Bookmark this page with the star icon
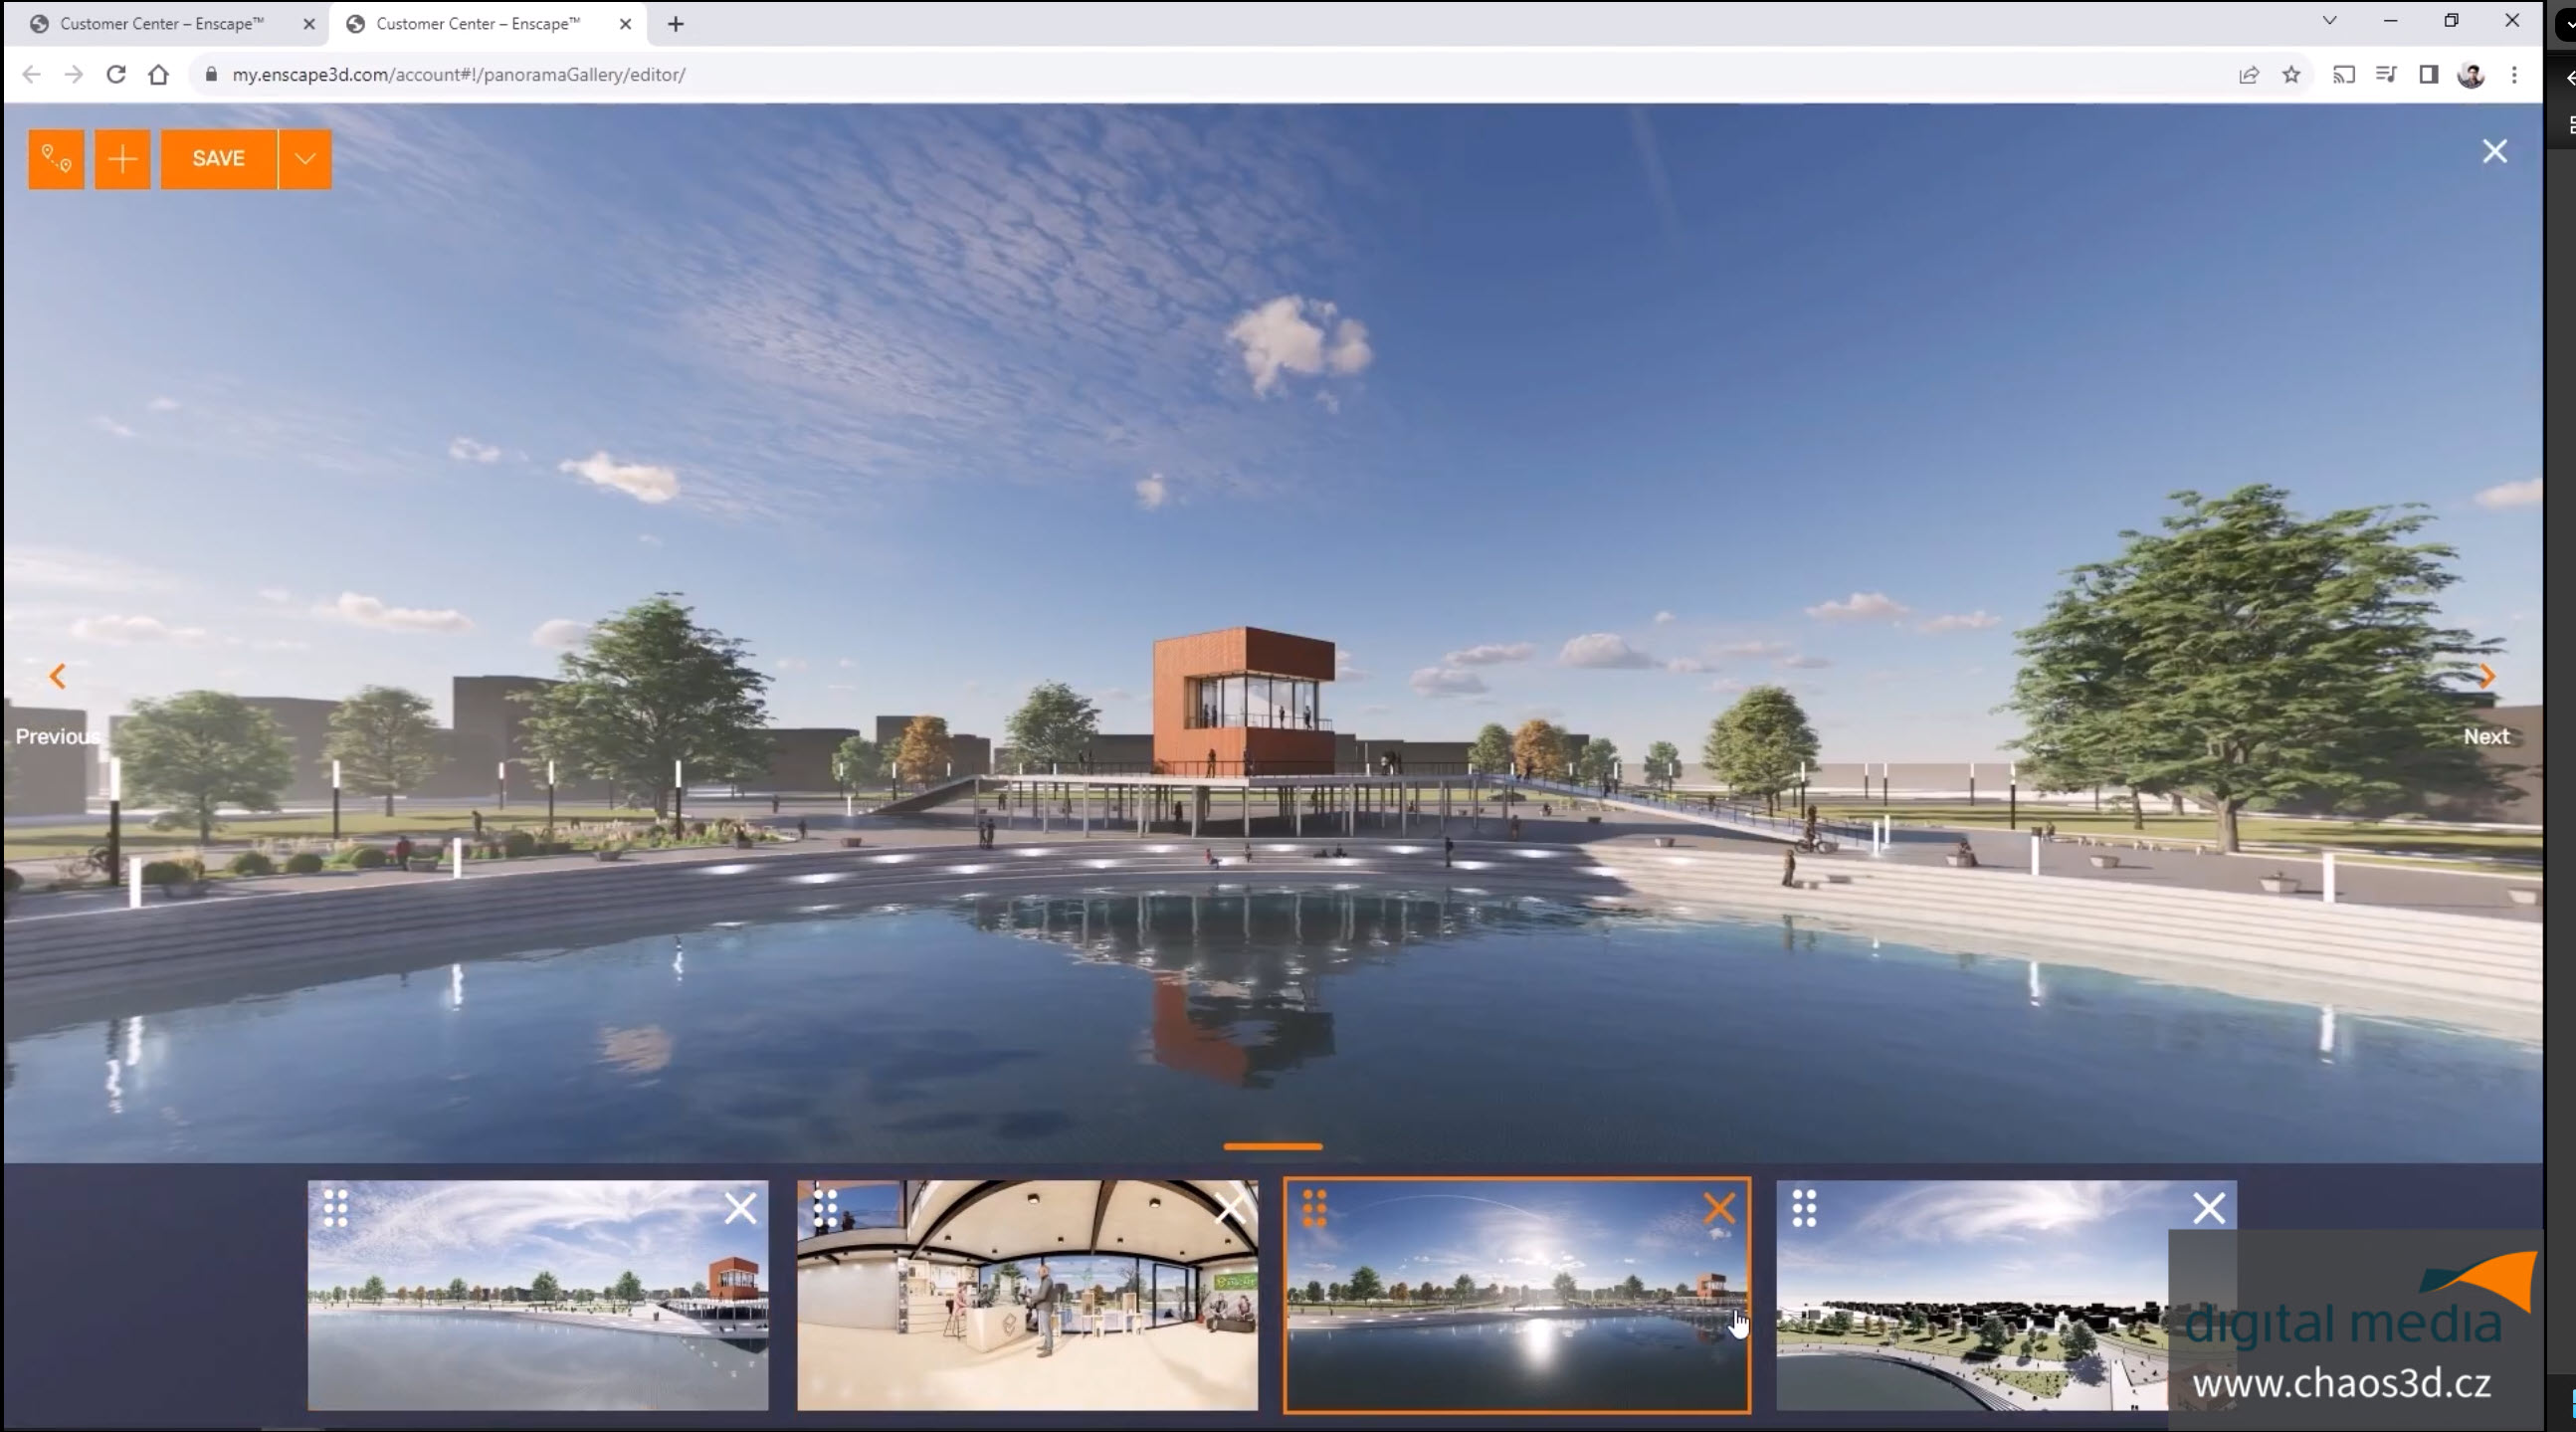This screenshot has width=2576, height=1432. pos(2290,75)
